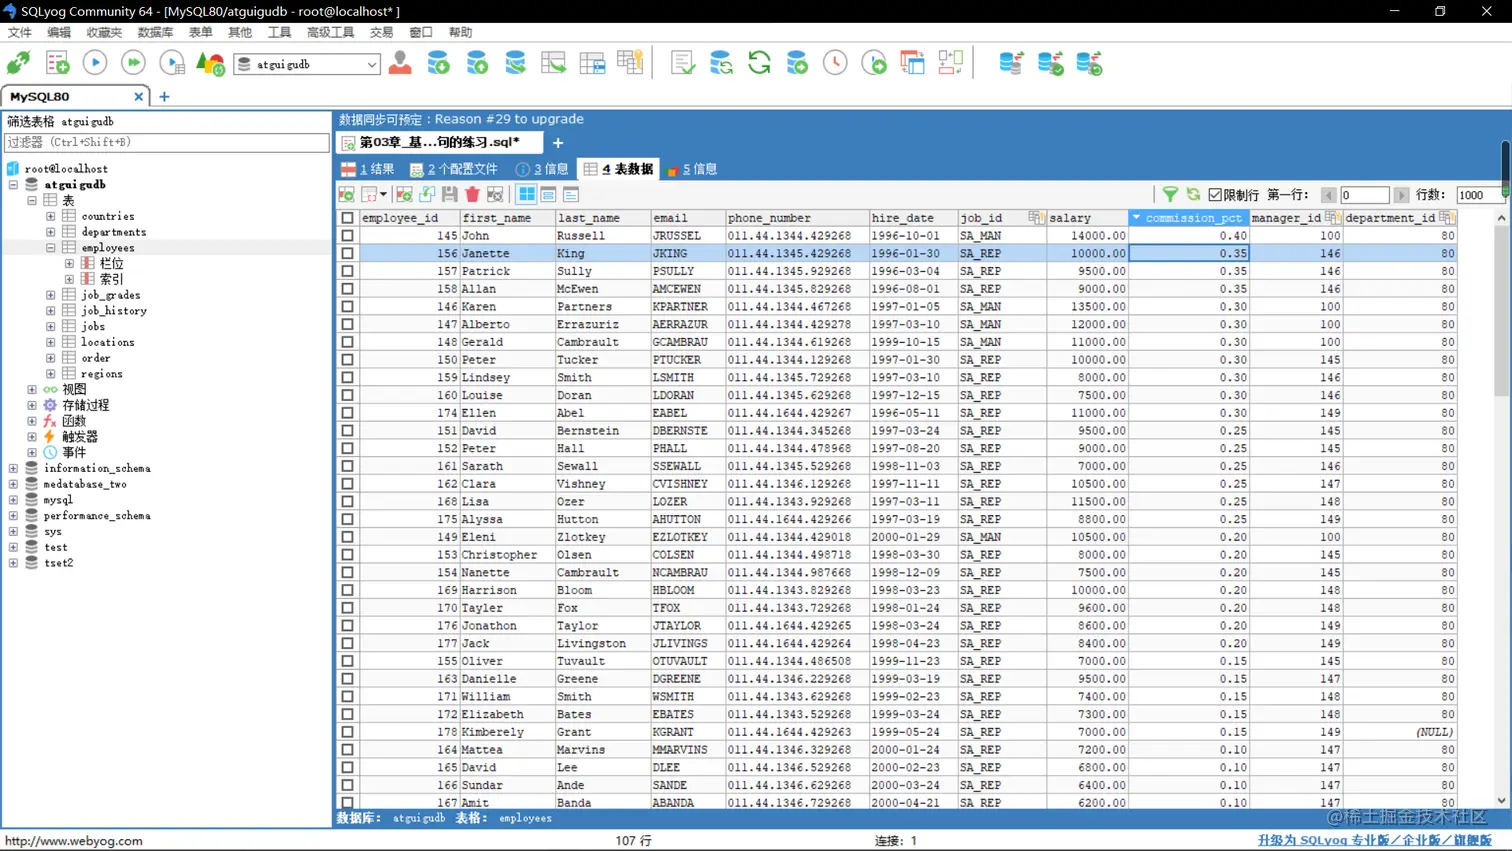
Task: Switch to grid view mode icon
Action: [526, 195]
